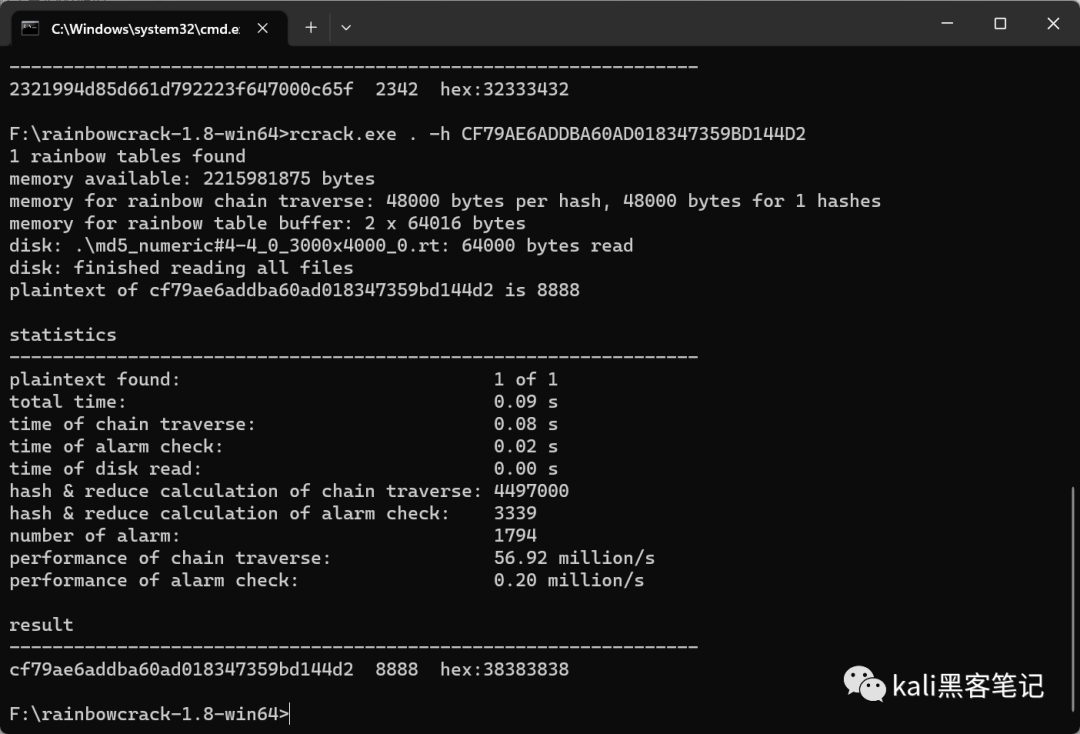The image size is (1080, 734).
Task: Click the 'hex:38383838' result text
Action: point(505,669)
